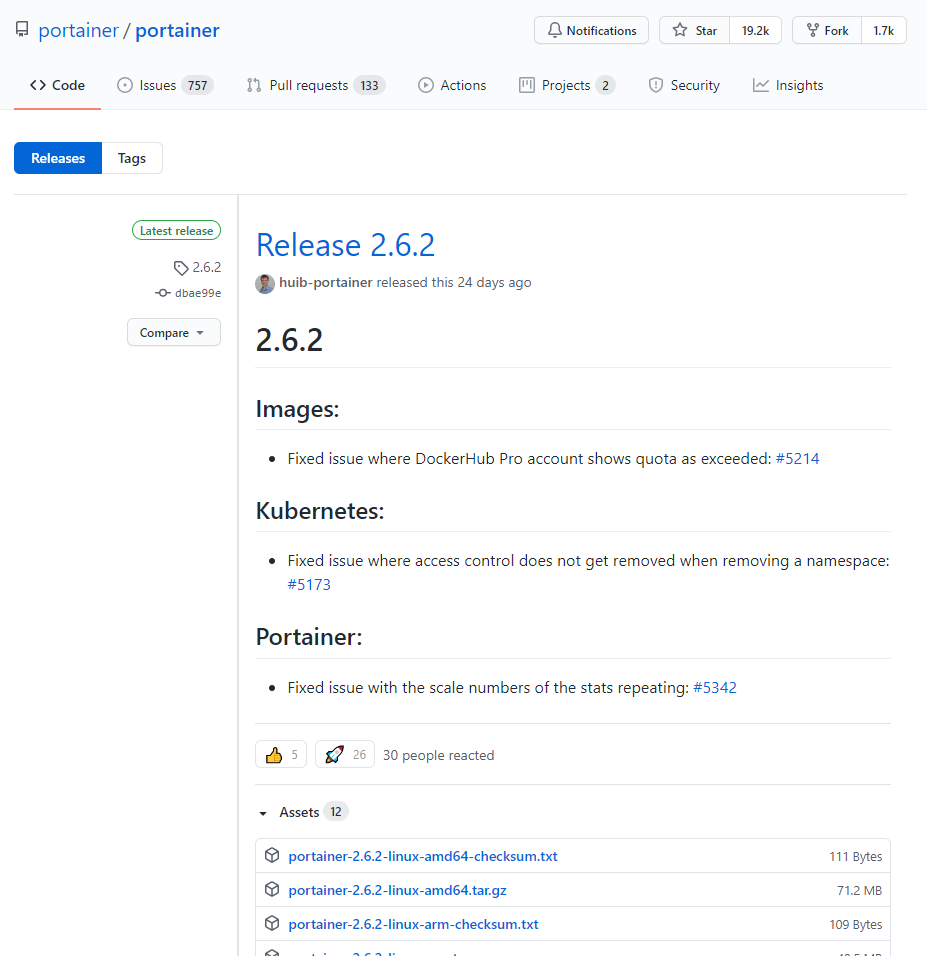Click the 757 issues count badge
The height and width of the screenshot is (956, 927).
coord(198,85)
